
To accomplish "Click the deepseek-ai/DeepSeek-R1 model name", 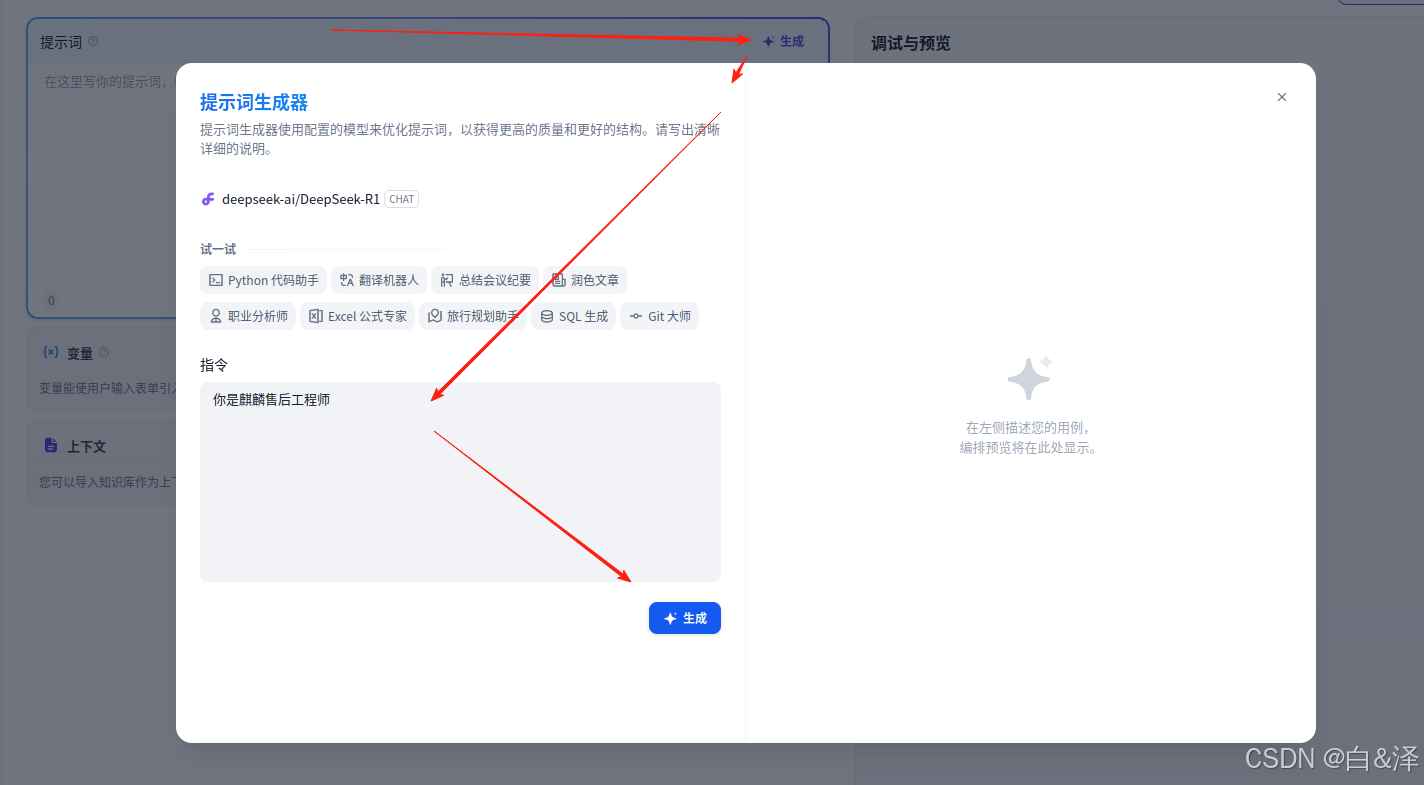I will (x=301, y=199).
